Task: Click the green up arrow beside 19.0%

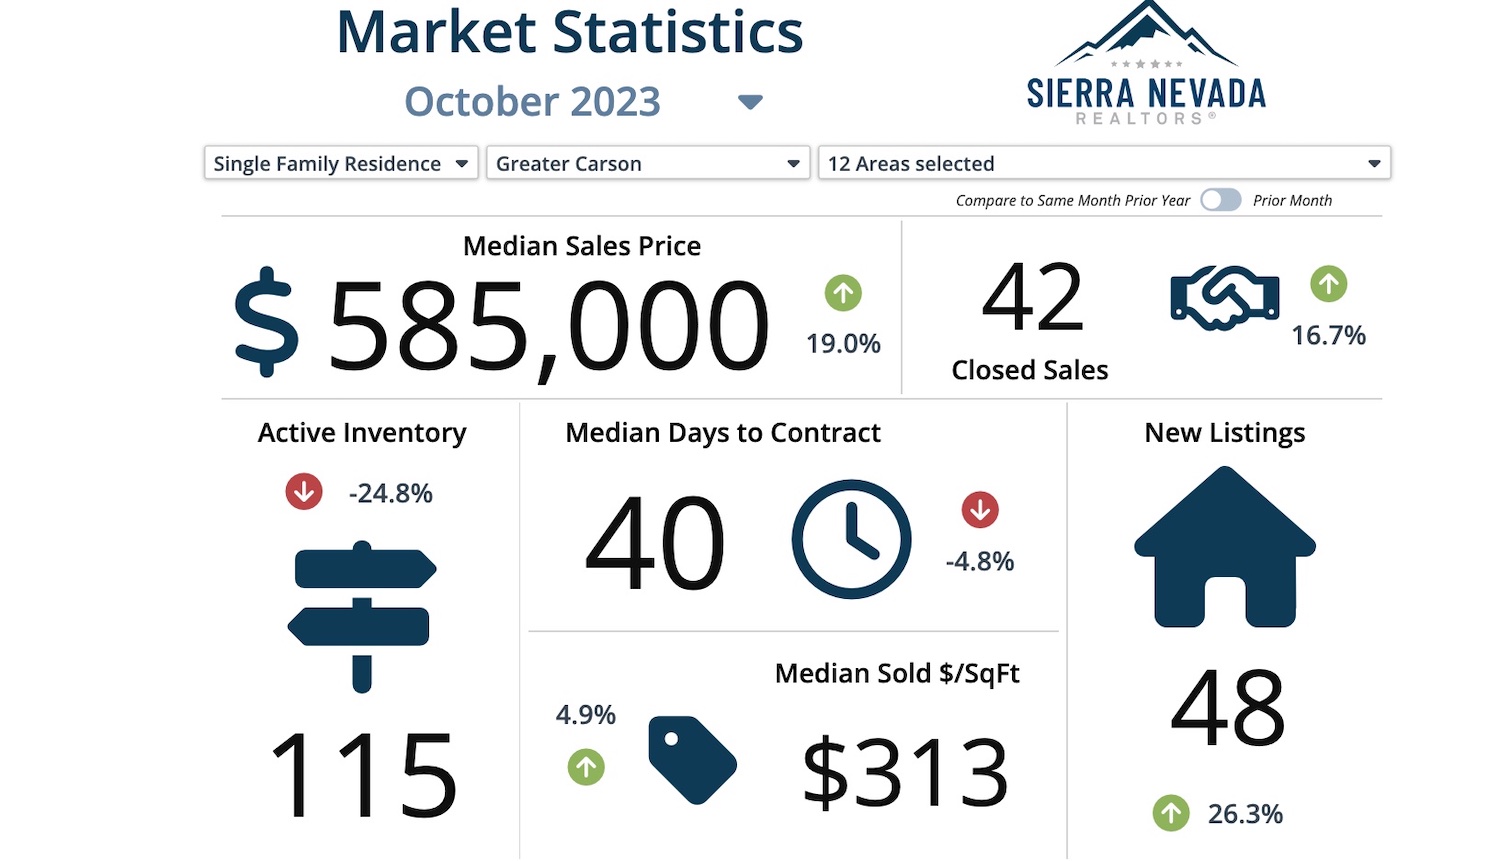Action: (x=842, y=292)
